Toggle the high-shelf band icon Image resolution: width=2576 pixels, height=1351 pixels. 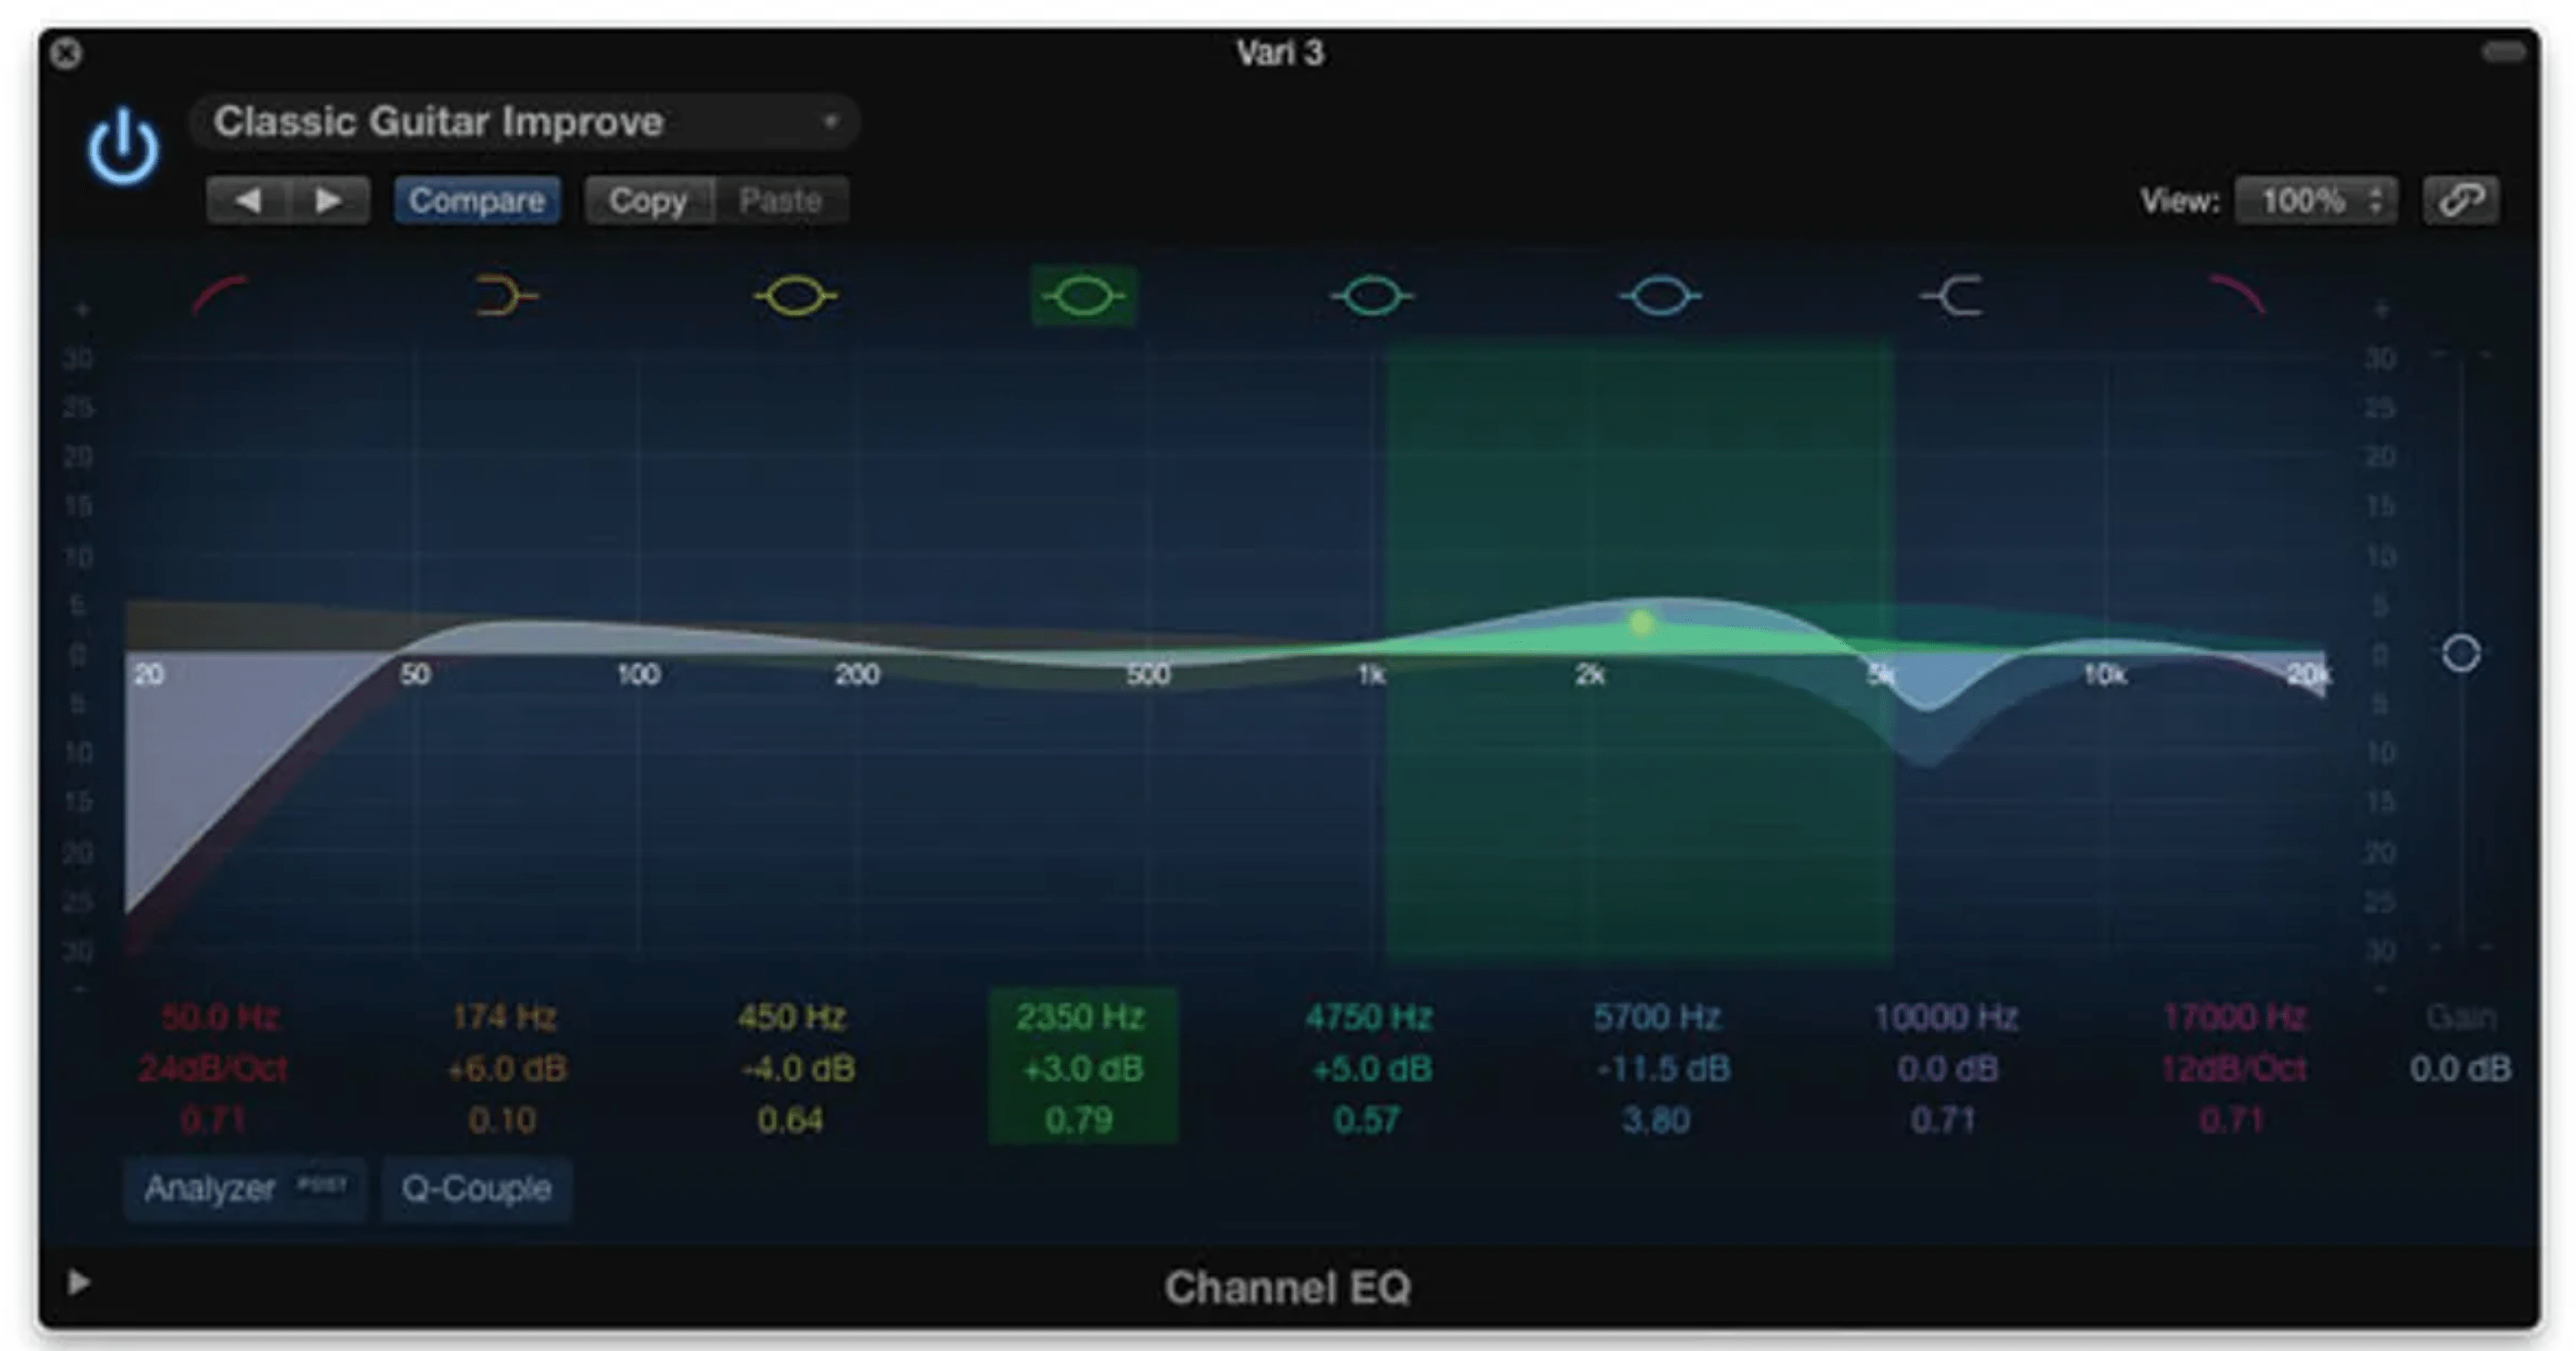pyautogui.click(x=1951, y=296)
